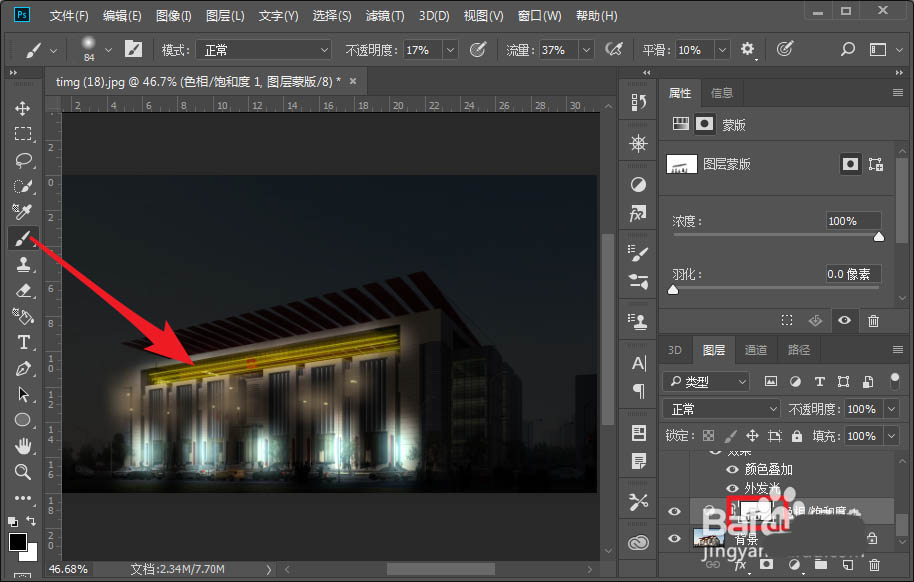Toggle pressure for size button

(x=785, y=50)
